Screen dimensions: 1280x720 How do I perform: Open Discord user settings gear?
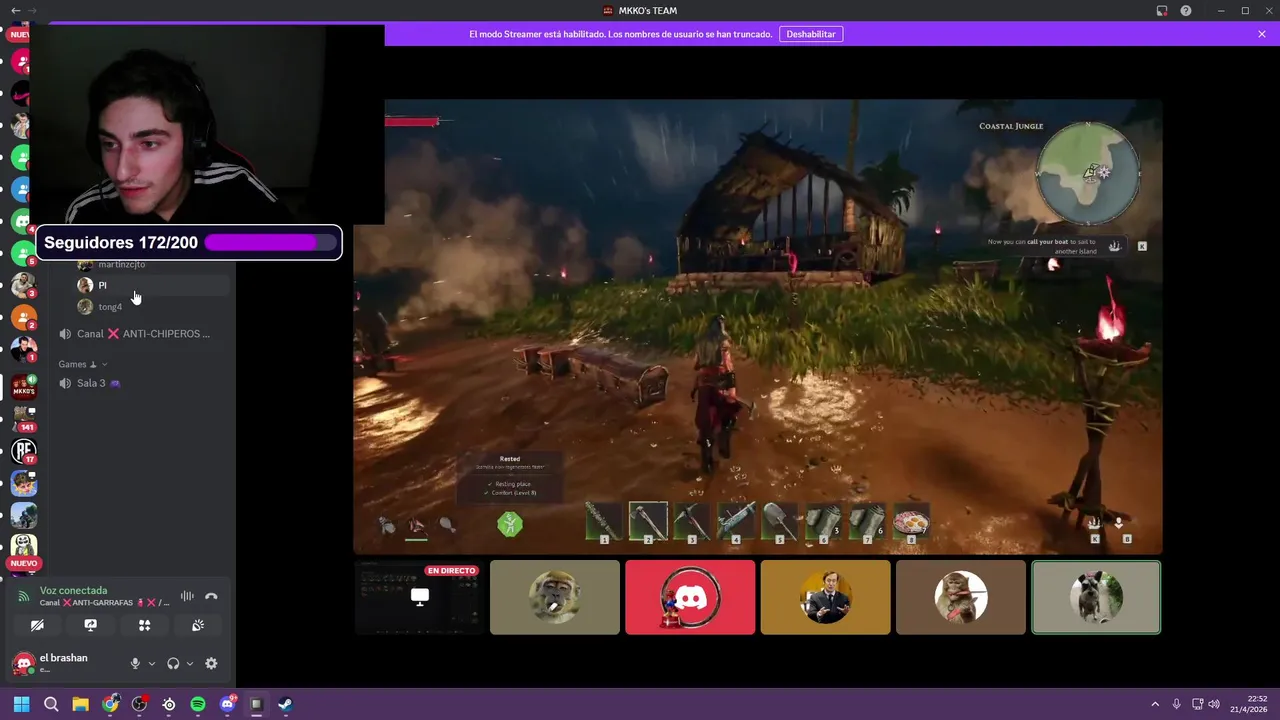pyautogui.click(x=211, y=663)
